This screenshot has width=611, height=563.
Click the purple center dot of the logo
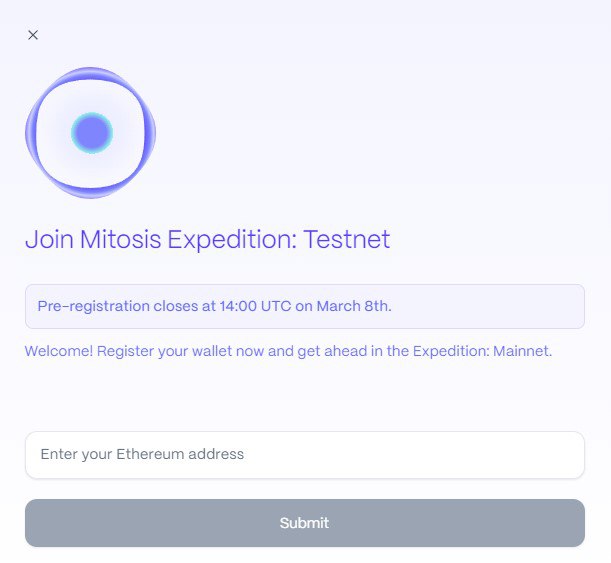click(92, 133)
